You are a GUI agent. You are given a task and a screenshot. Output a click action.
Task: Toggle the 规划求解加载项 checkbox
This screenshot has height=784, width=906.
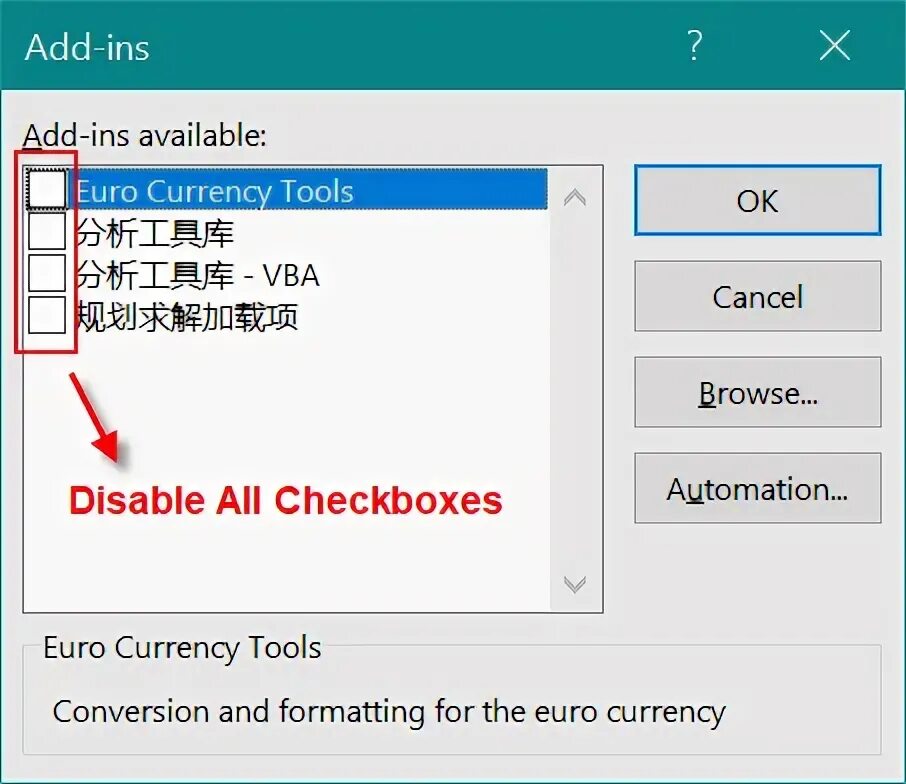click(46, 315)
